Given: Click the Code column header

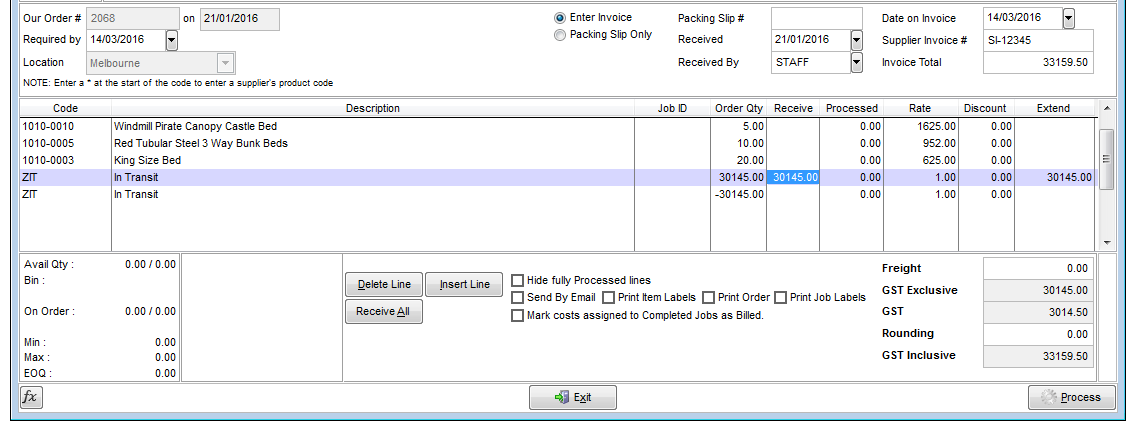Looking at the screenshot, I should click(65, 109).
